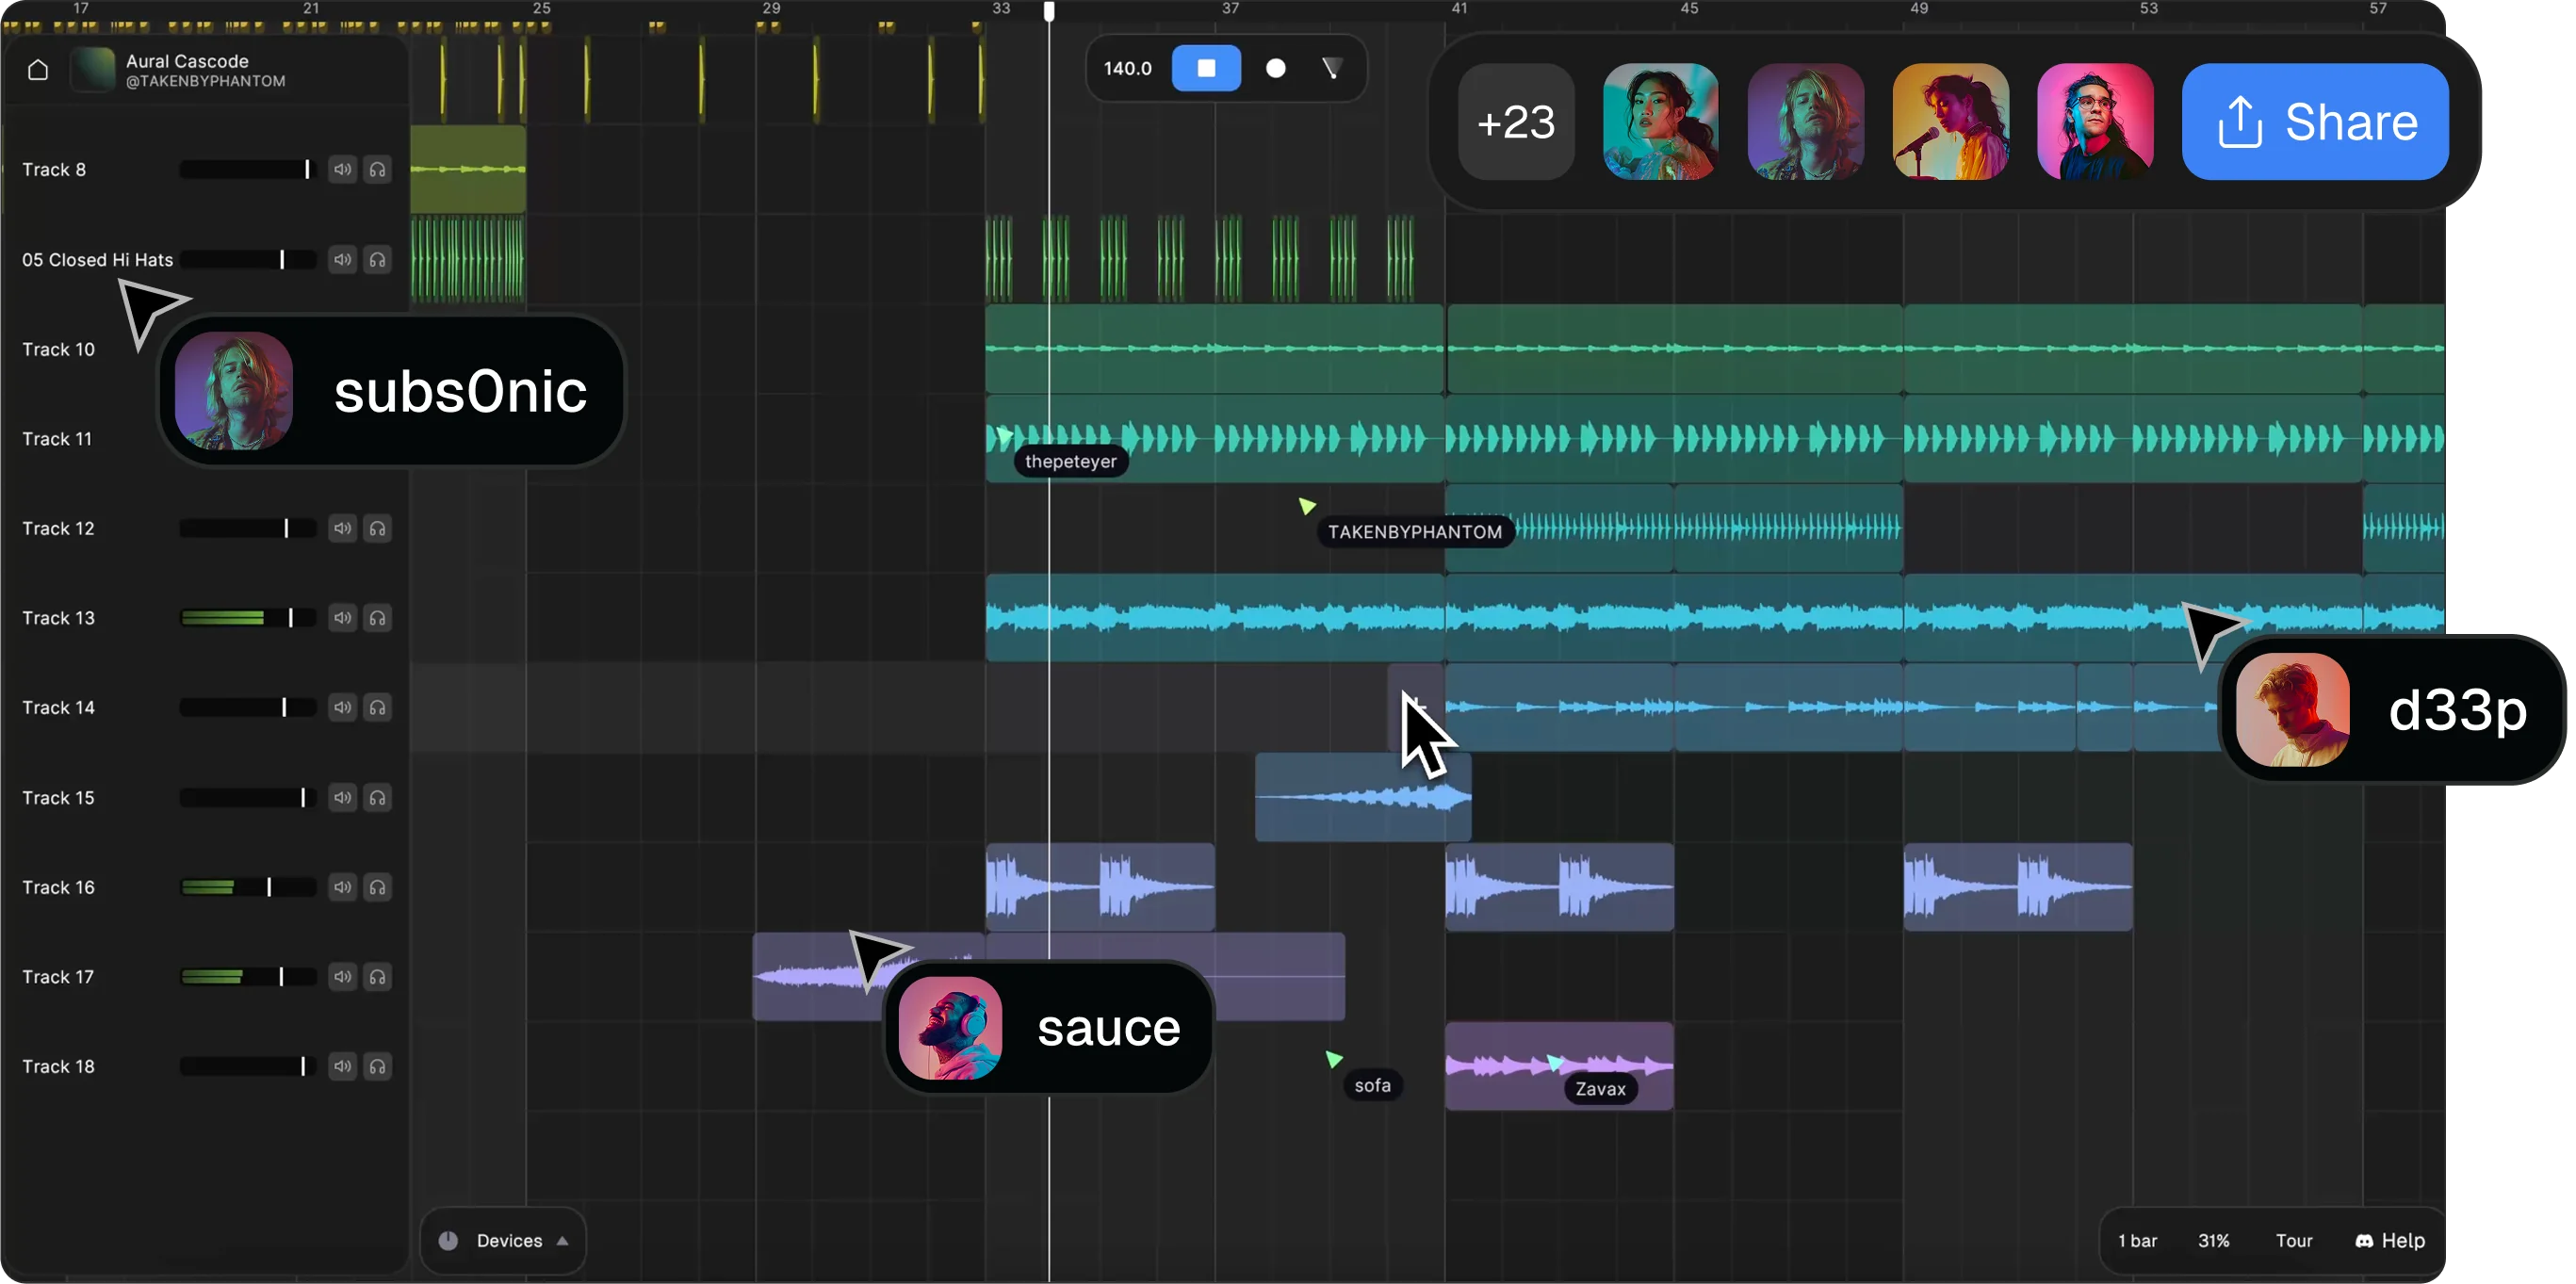The width and height of the screenshot is (2576, 1284).
Task: Show the +23 additional collaborators
Action: coord(1516,122)
